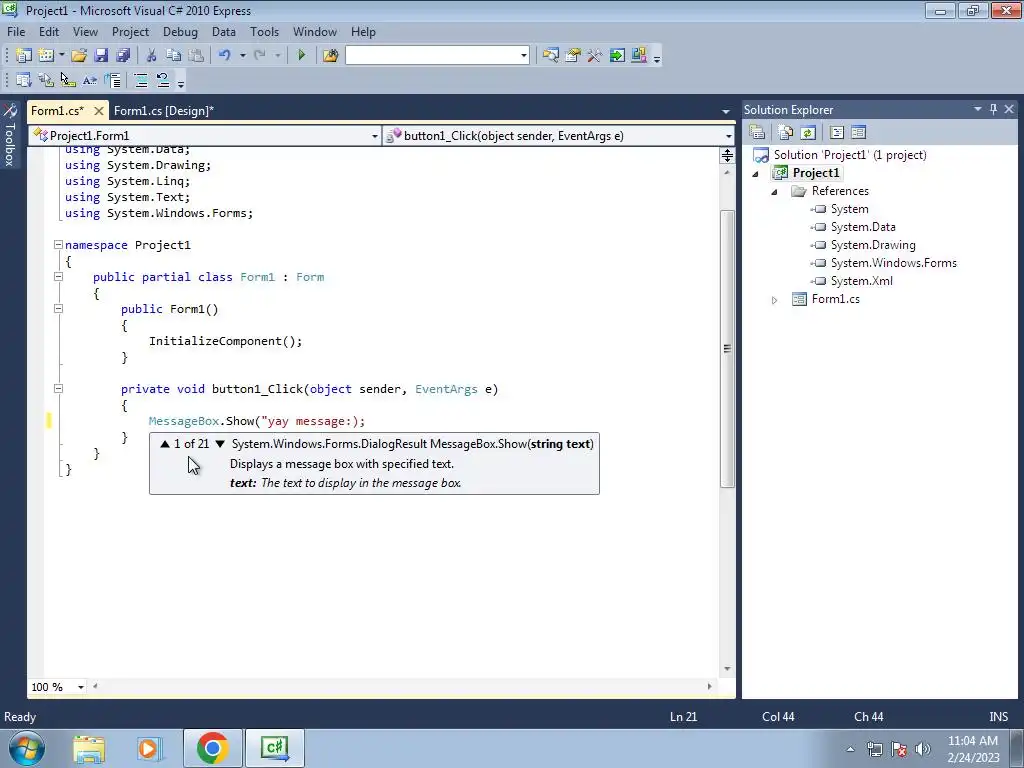The height and width of the screenshot is (768, 1024).
Task: Click the Start Page green arrow icon
Action: click(x=616, y=56)
